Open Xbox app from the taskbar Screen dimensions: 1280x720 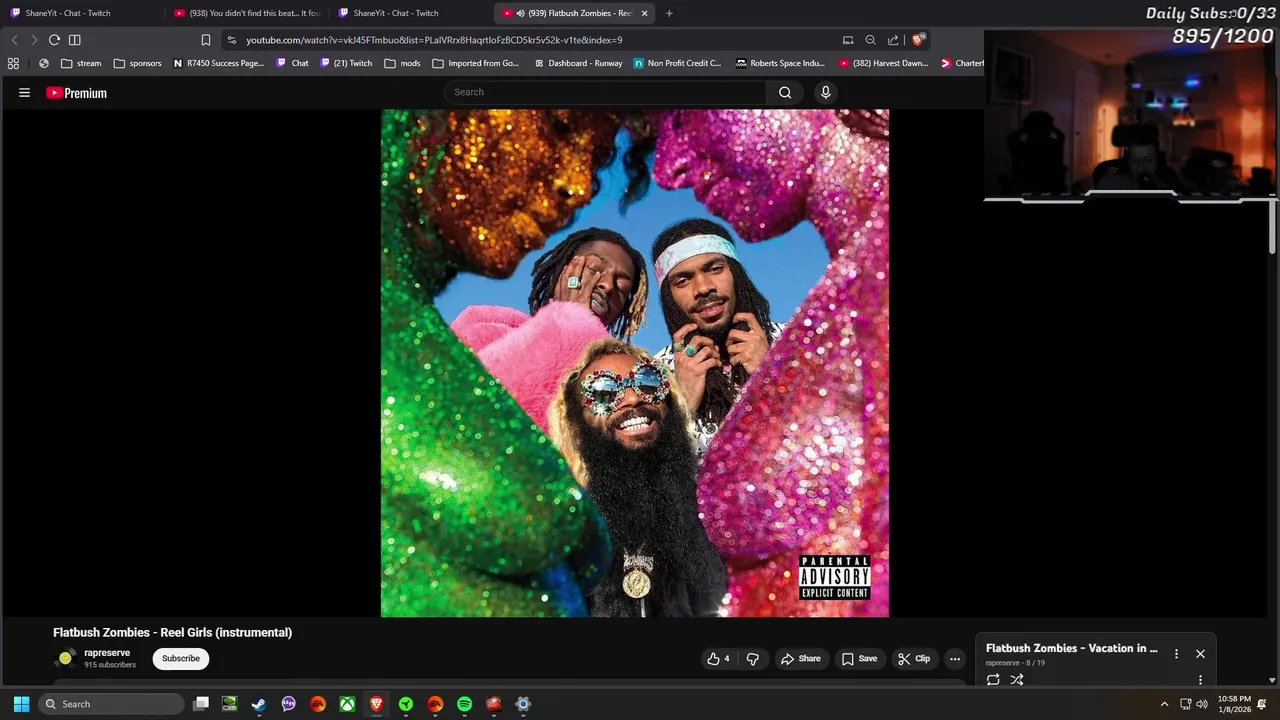(347, 704)
